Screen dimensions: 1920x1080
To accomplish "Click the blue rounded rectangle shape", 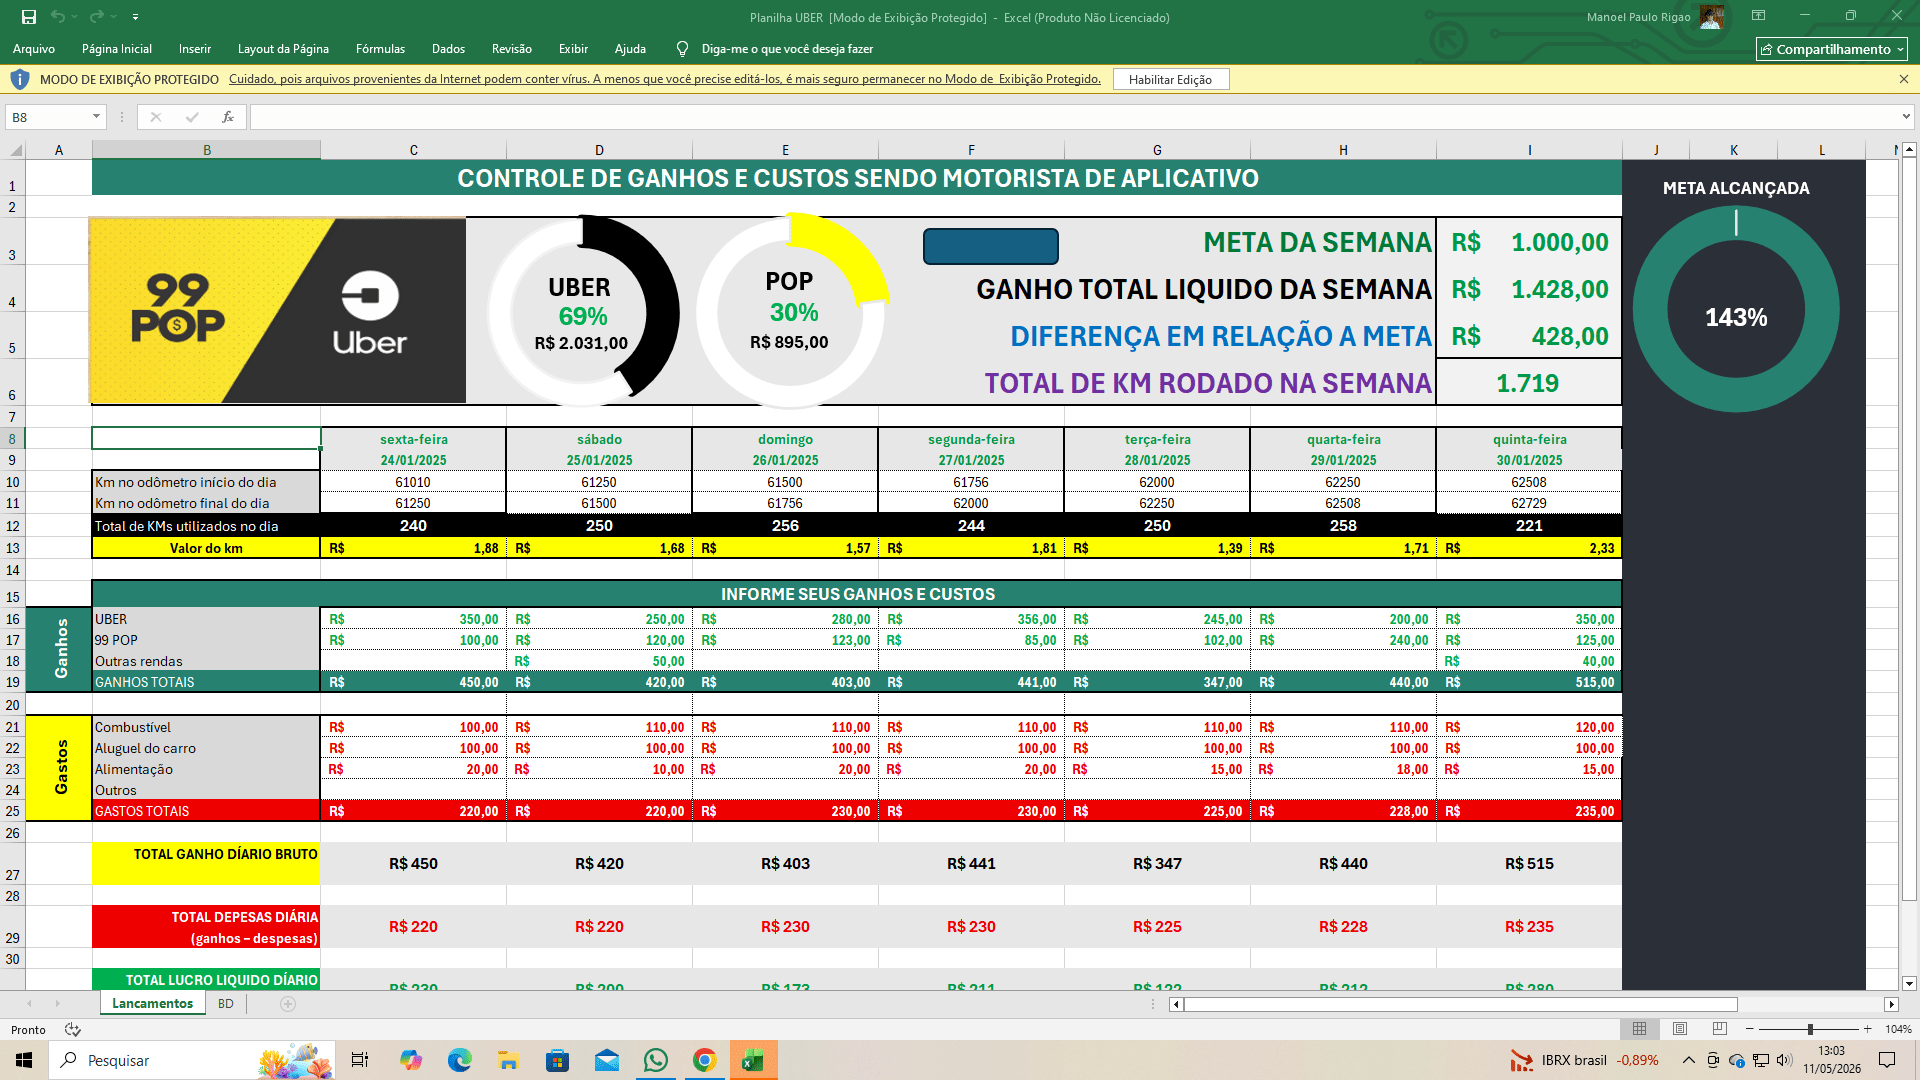I will [x=991, y=246].
